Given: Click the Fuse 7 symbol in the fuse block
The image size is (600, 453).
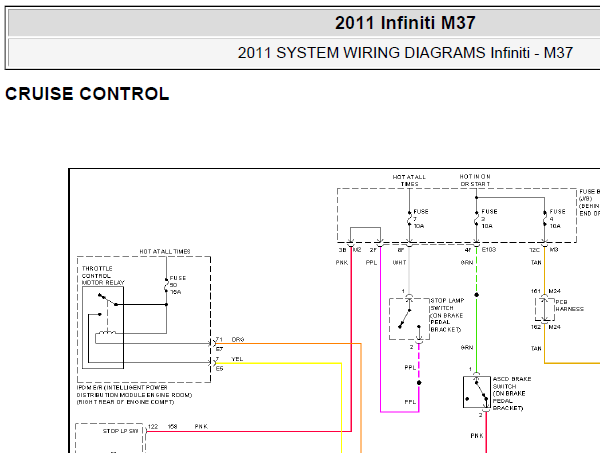Looking at the screenshot, I should click(x=409, y=218).
